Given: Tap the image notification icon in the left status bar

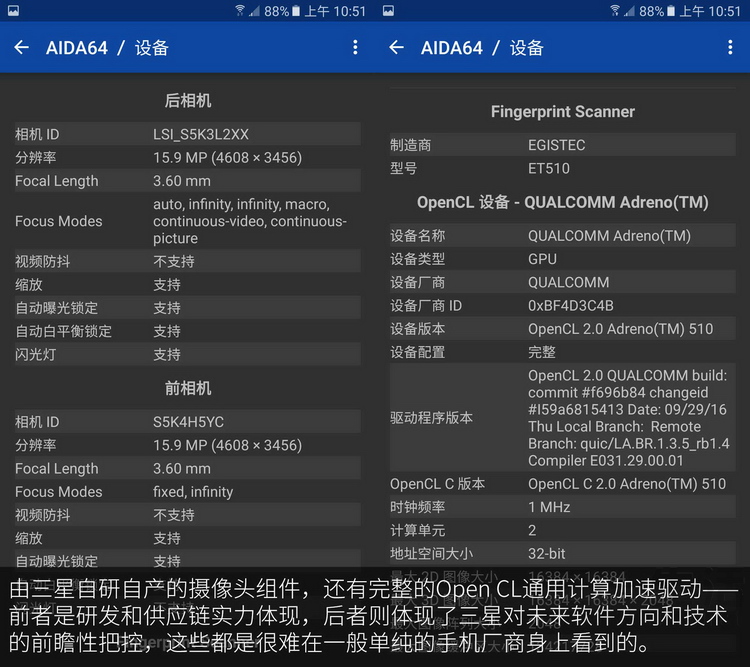Looking at the screenshot, I should click(x=13, y=11).
